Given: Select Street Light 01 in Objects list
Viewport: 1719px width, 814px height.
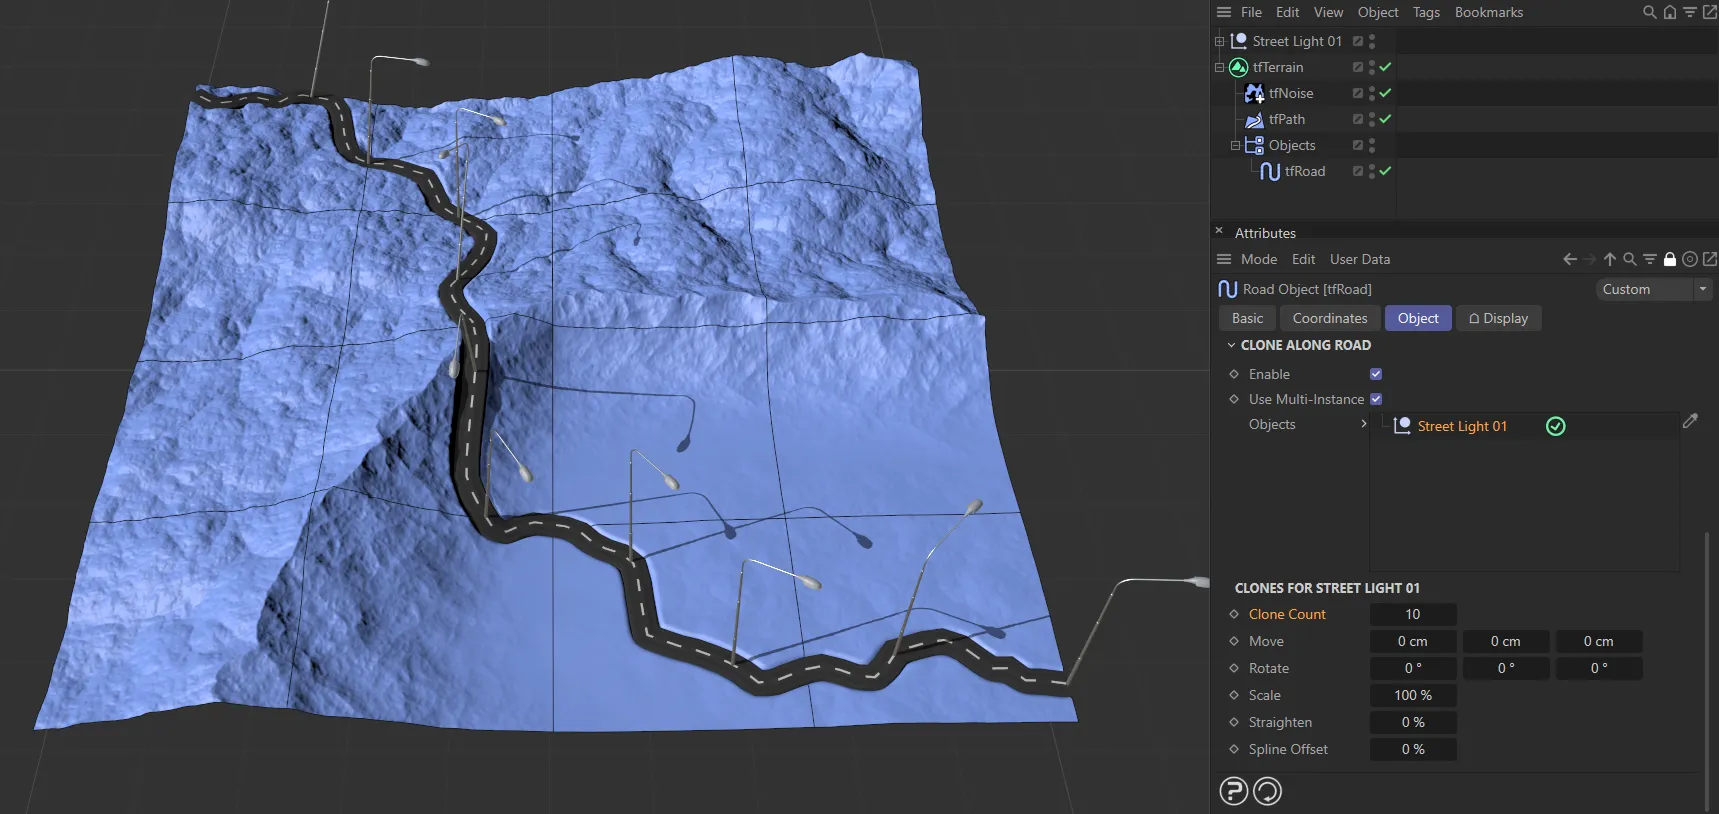Looking at the screenshot, I should tap(1461, 426).
